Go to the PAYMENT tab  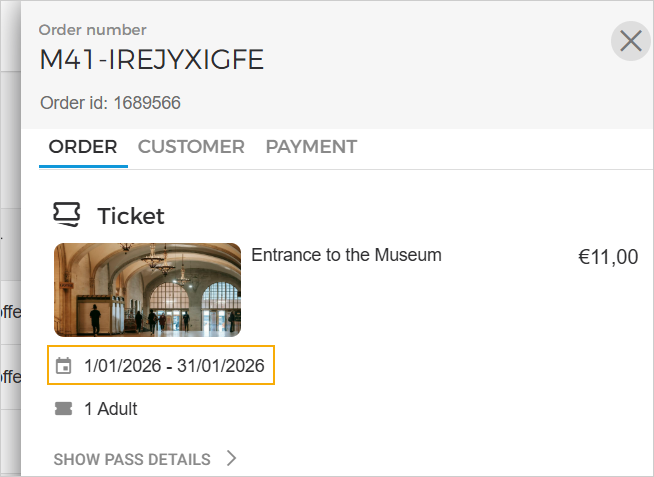pos(311,147)
